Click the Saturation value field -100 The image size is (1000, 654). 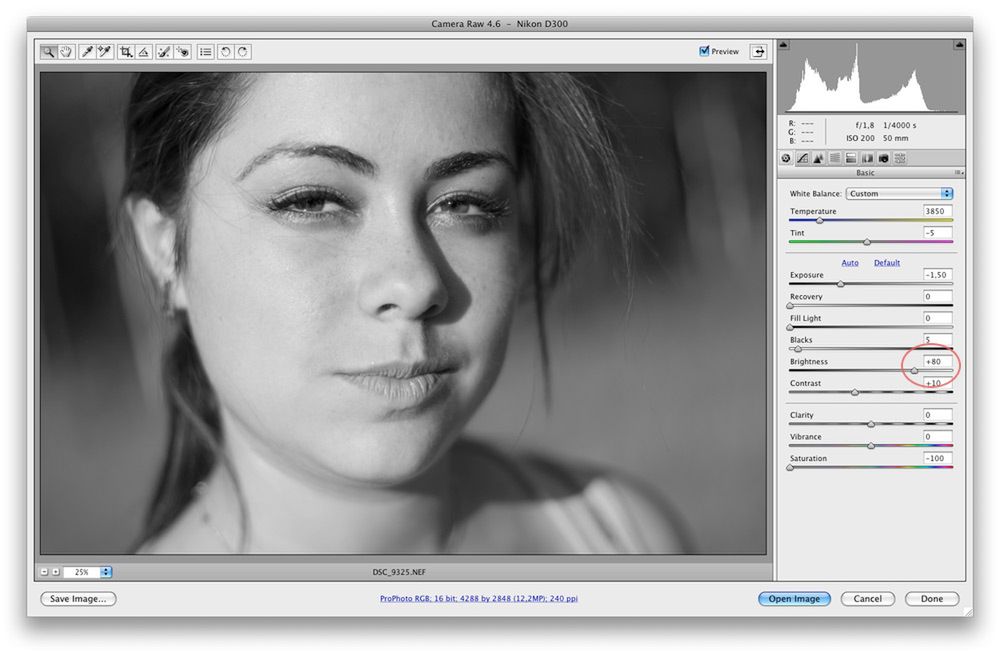(938, 459)
